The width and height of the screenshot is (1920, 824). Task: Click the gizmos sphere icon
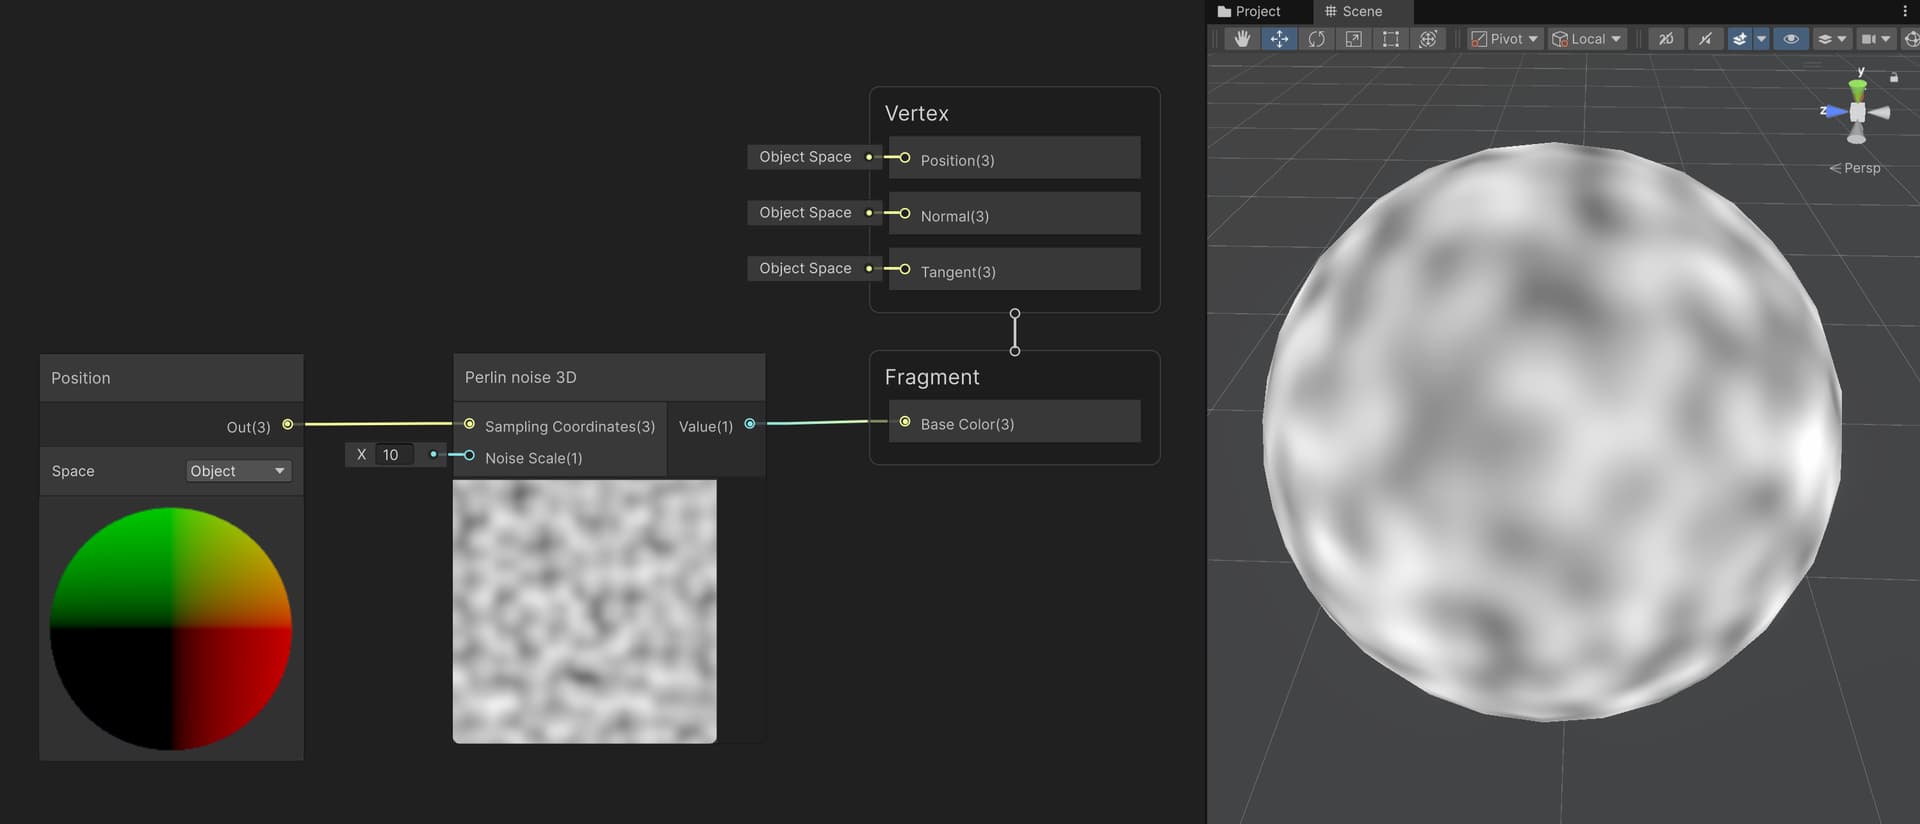1911,39
